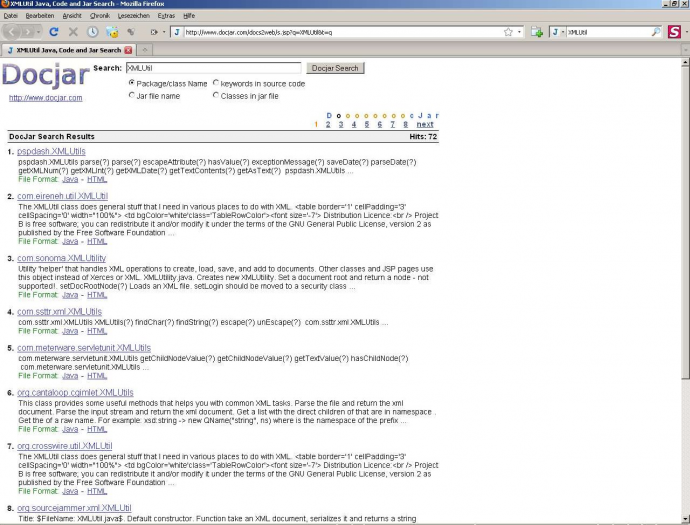690x525 pixels.
Task: Select the Classes in jar file radio
Action: pyautogui.click(x=216, y=95)
